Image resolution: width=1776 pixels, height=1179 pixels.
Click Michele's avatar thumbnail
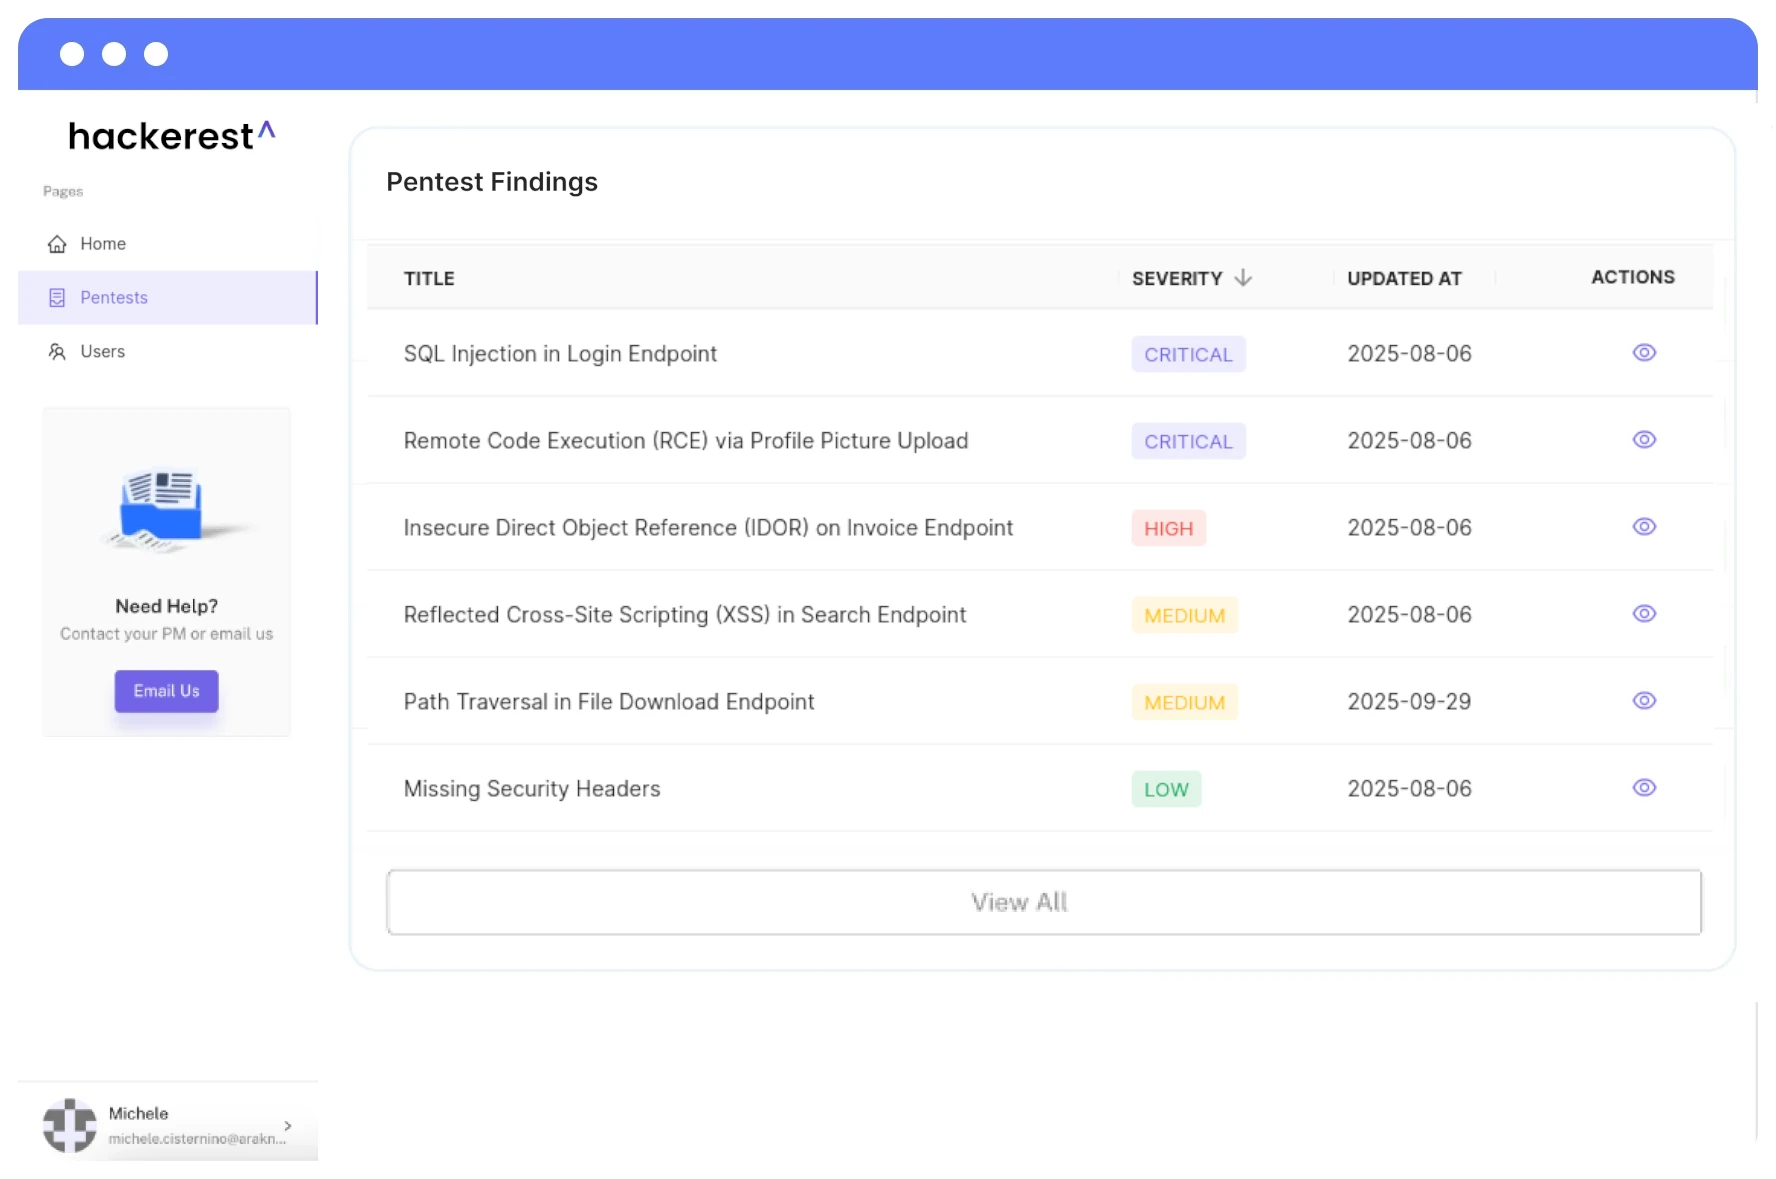[x=70, y=1126]
